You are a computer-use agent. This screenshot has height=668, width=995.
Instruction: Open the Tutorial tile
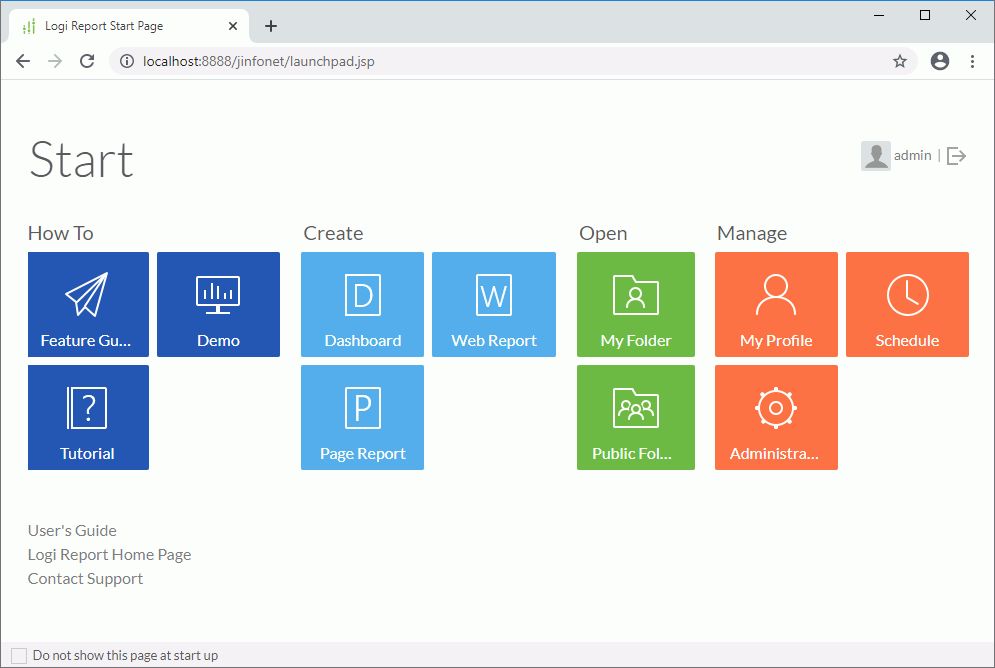(x=88, y=417)
